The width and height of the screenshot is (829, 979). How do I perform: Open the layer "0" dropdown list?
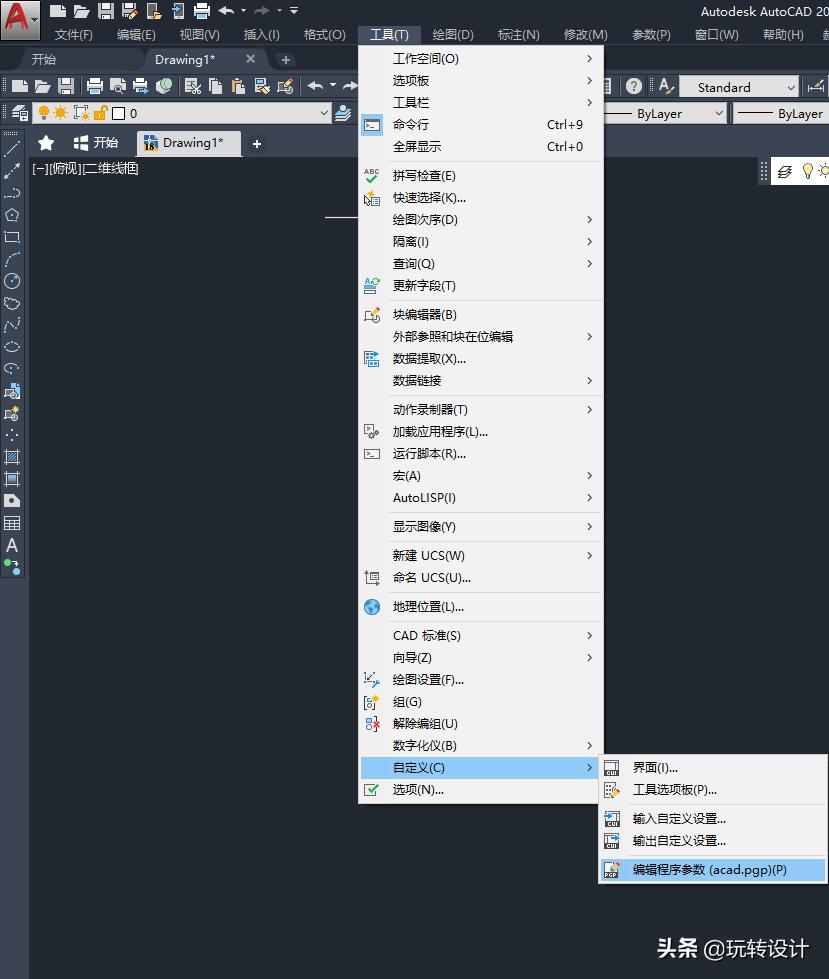(x=326, y=111)
